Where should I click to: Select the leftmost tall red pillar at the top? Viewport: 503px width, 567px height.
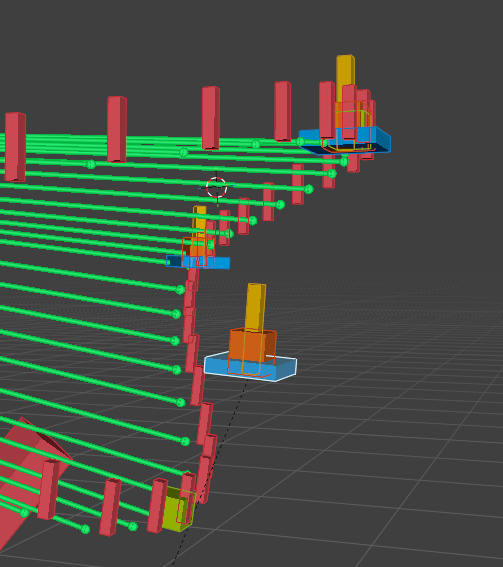click(x=15, y=146)
